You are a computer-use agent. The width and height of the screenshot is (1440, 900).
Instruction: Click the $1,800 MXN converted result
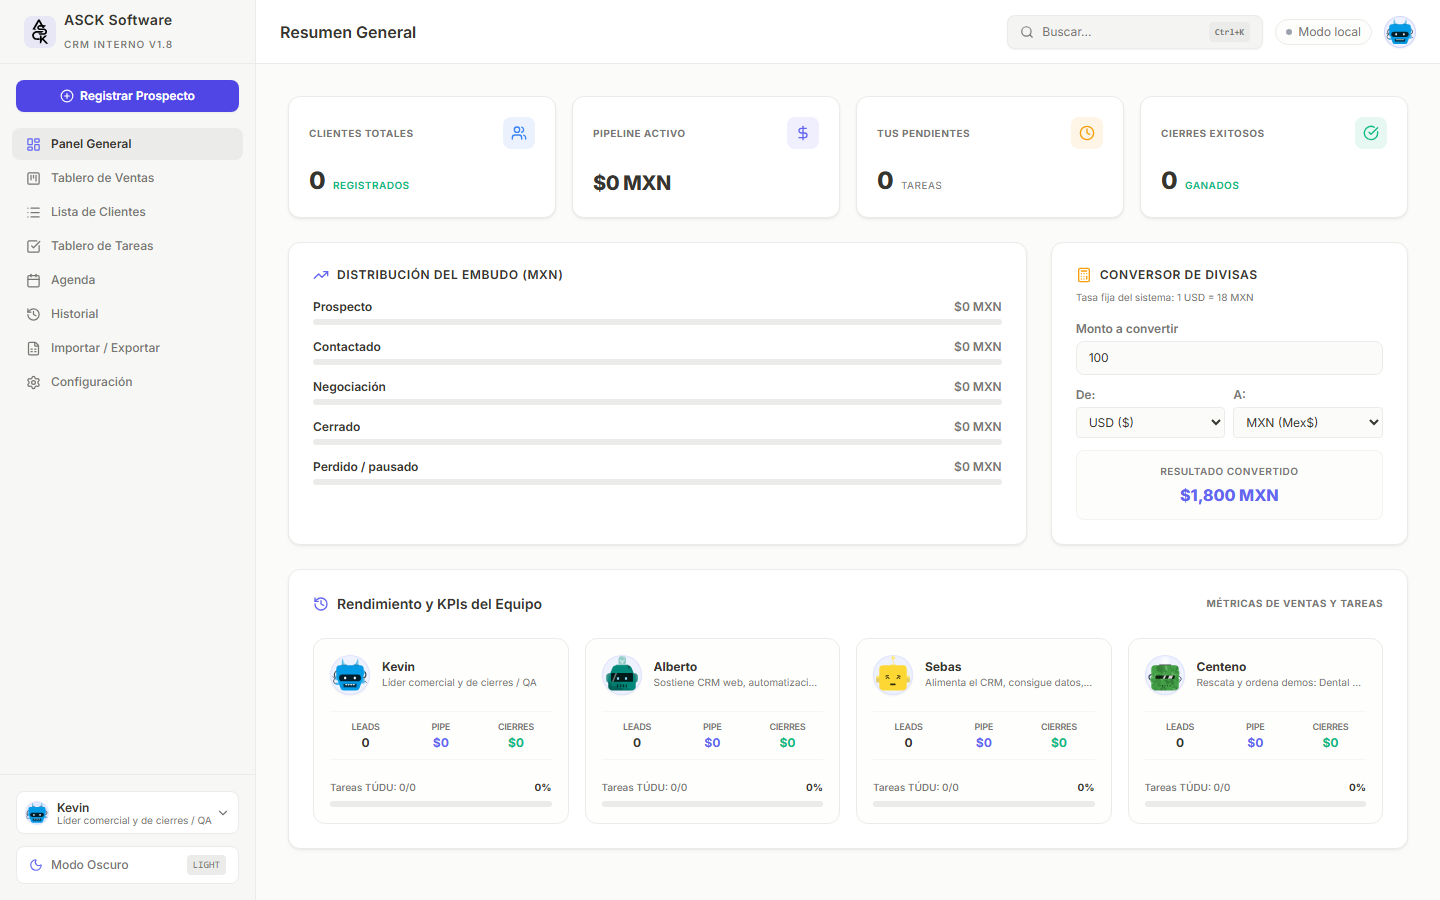coord(1229,495)
